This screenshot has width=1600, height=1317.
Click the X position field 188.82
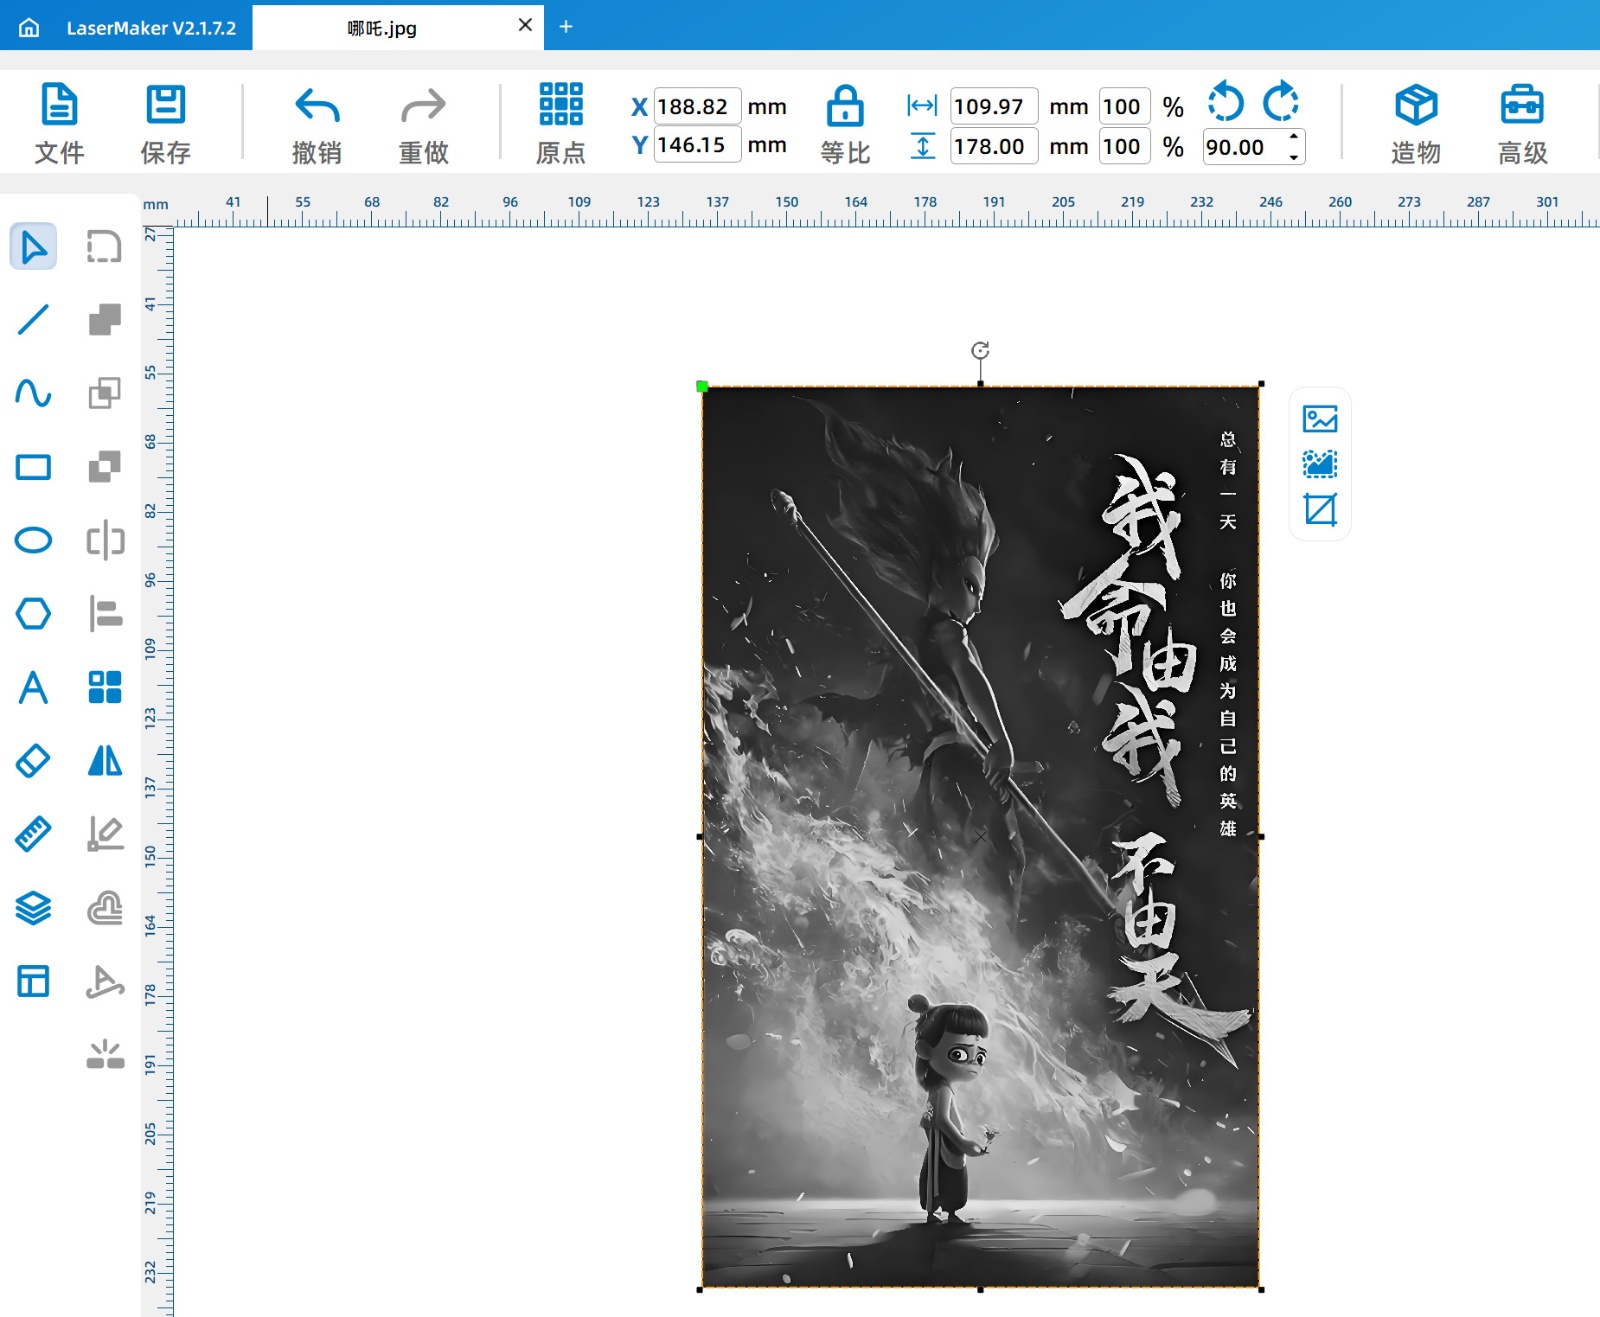point(698,106)
